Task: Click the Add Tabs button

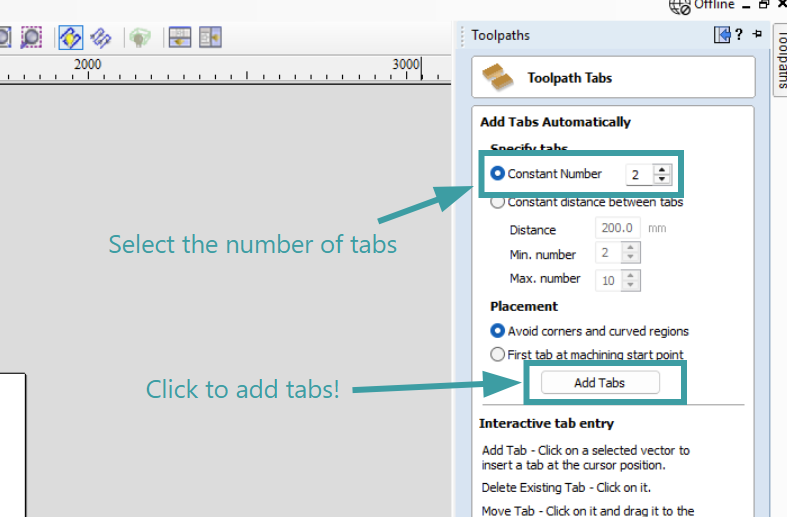Action: point(600,383)
